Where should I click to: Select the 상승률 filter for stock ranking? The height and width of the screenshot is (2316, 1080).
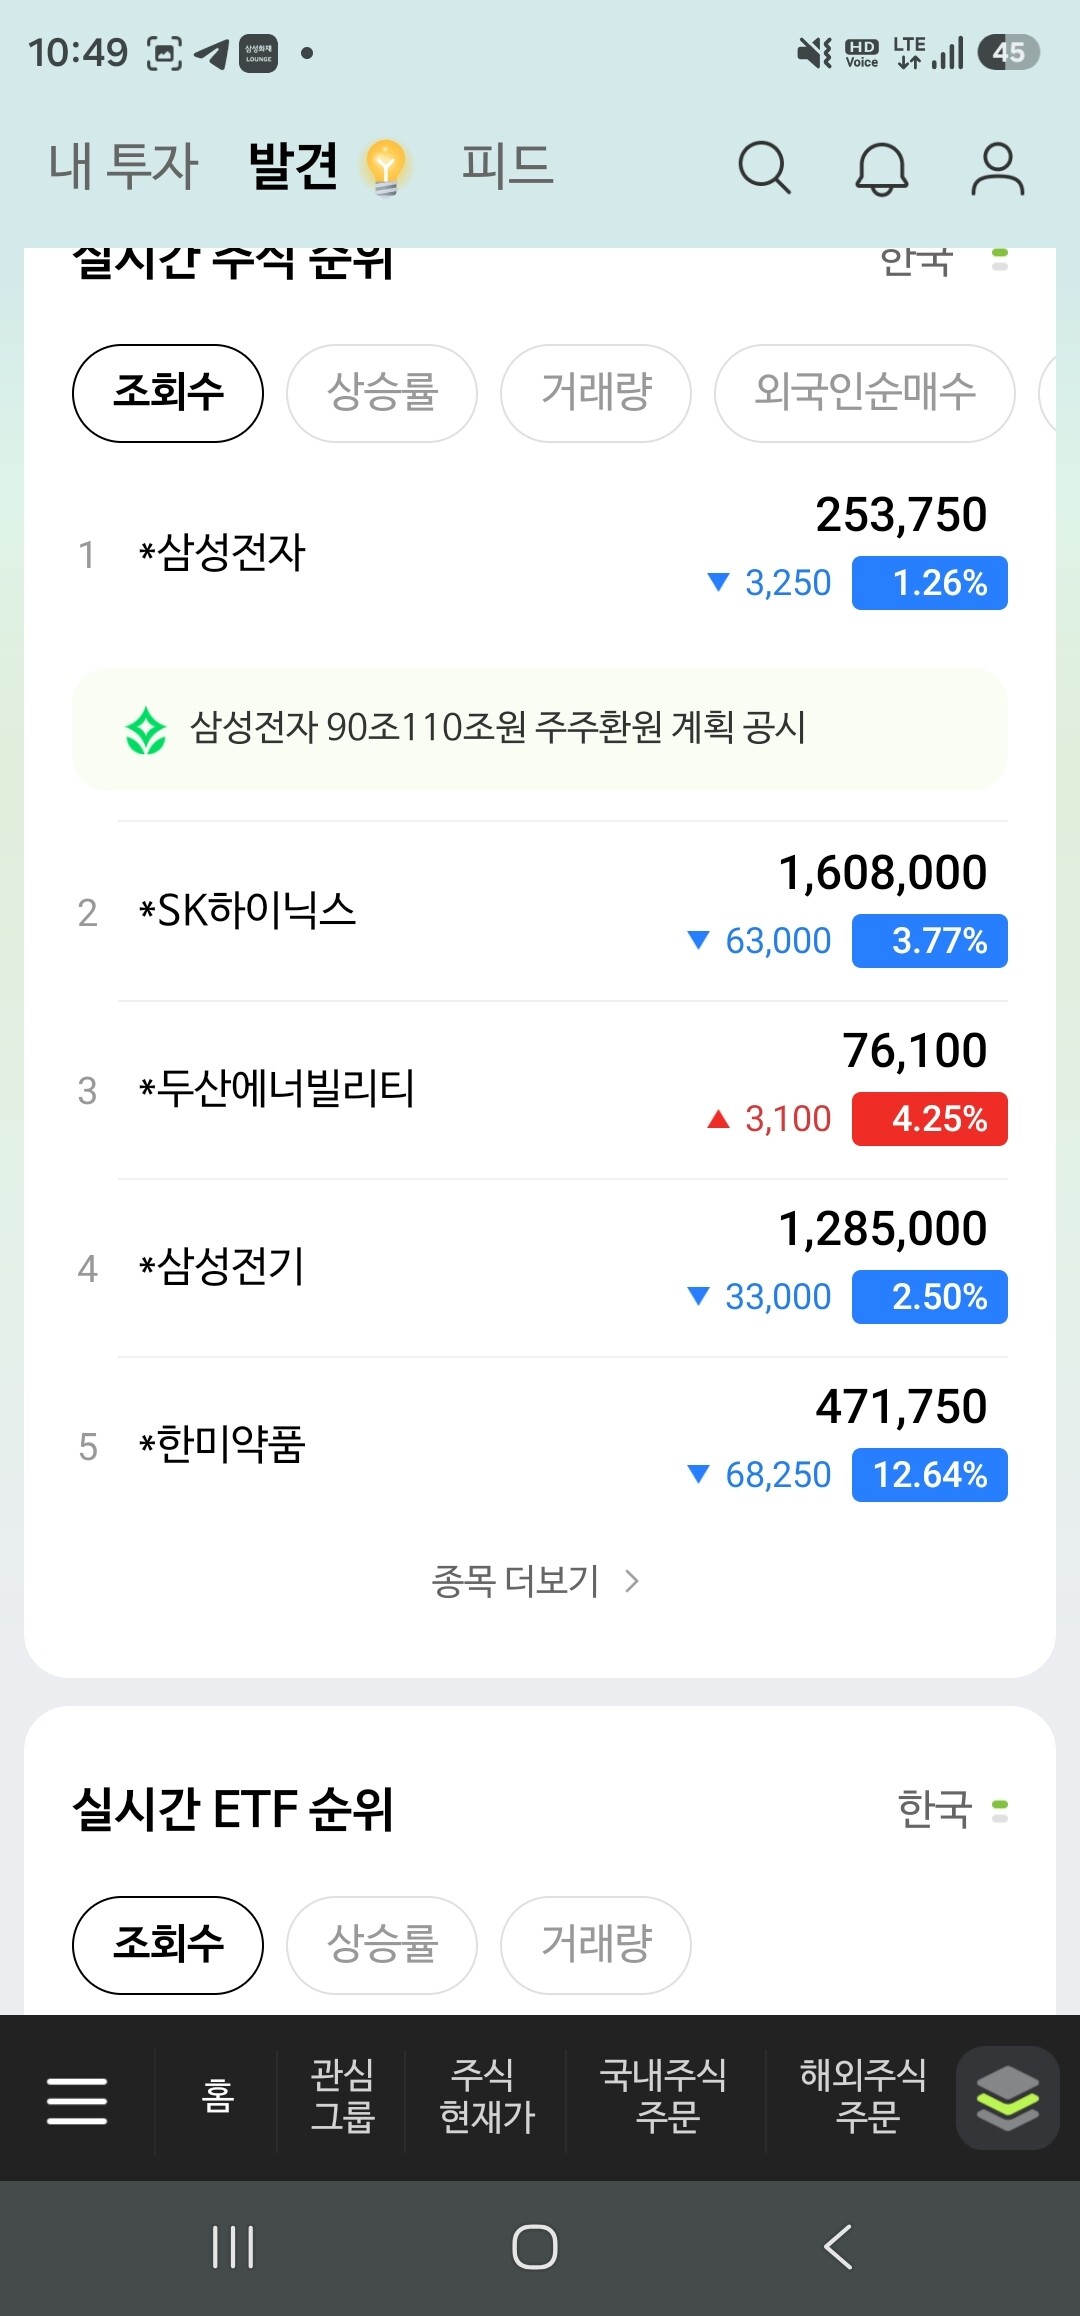pos(382,393)
